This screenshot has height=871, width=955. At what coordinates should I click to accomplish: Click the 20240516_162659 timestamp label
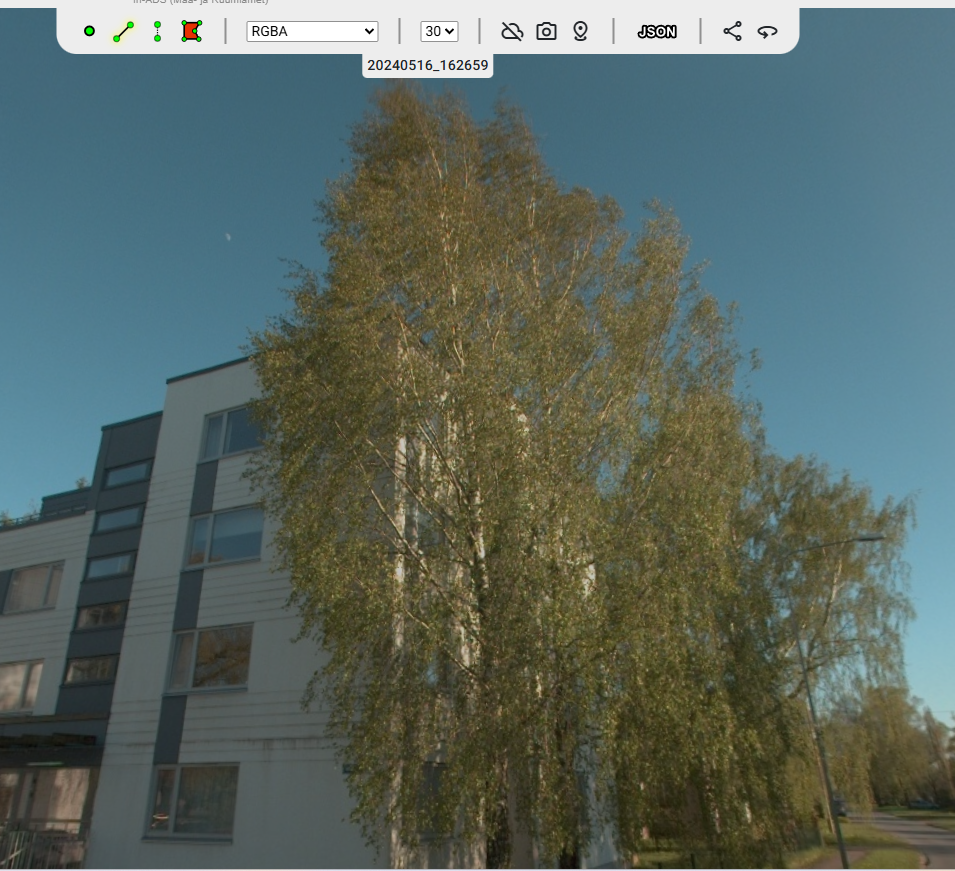coord(429,65)
